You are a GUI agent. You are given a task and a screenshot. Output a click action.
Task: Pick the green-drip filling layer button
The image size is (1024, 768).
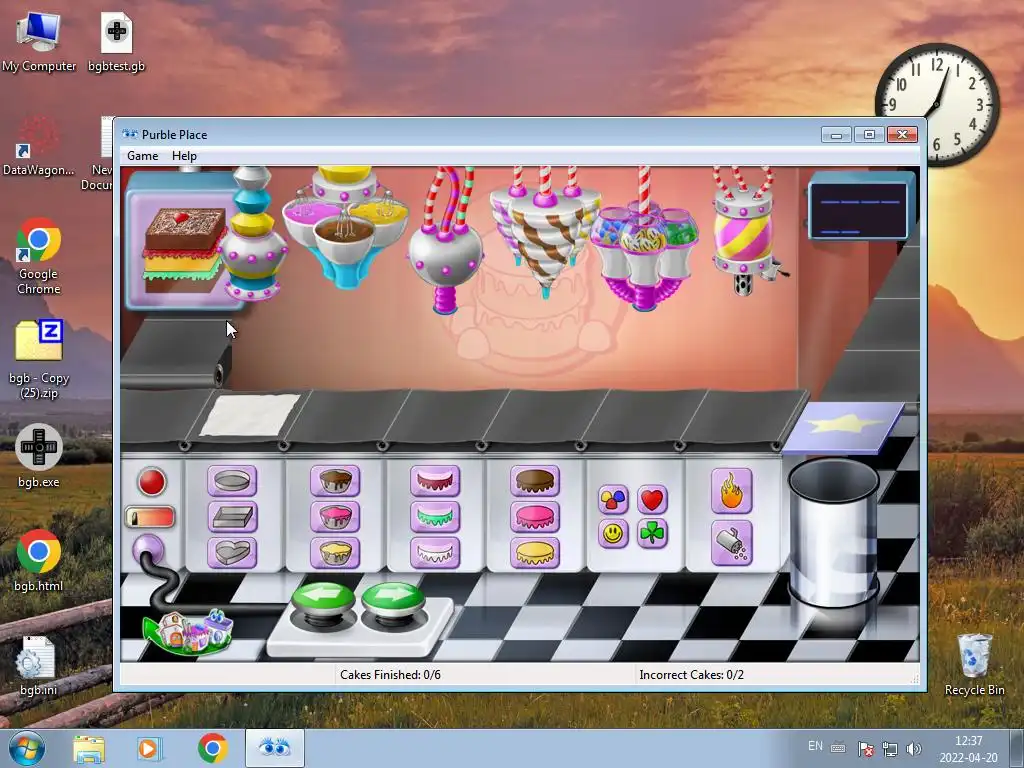[435, 517]
